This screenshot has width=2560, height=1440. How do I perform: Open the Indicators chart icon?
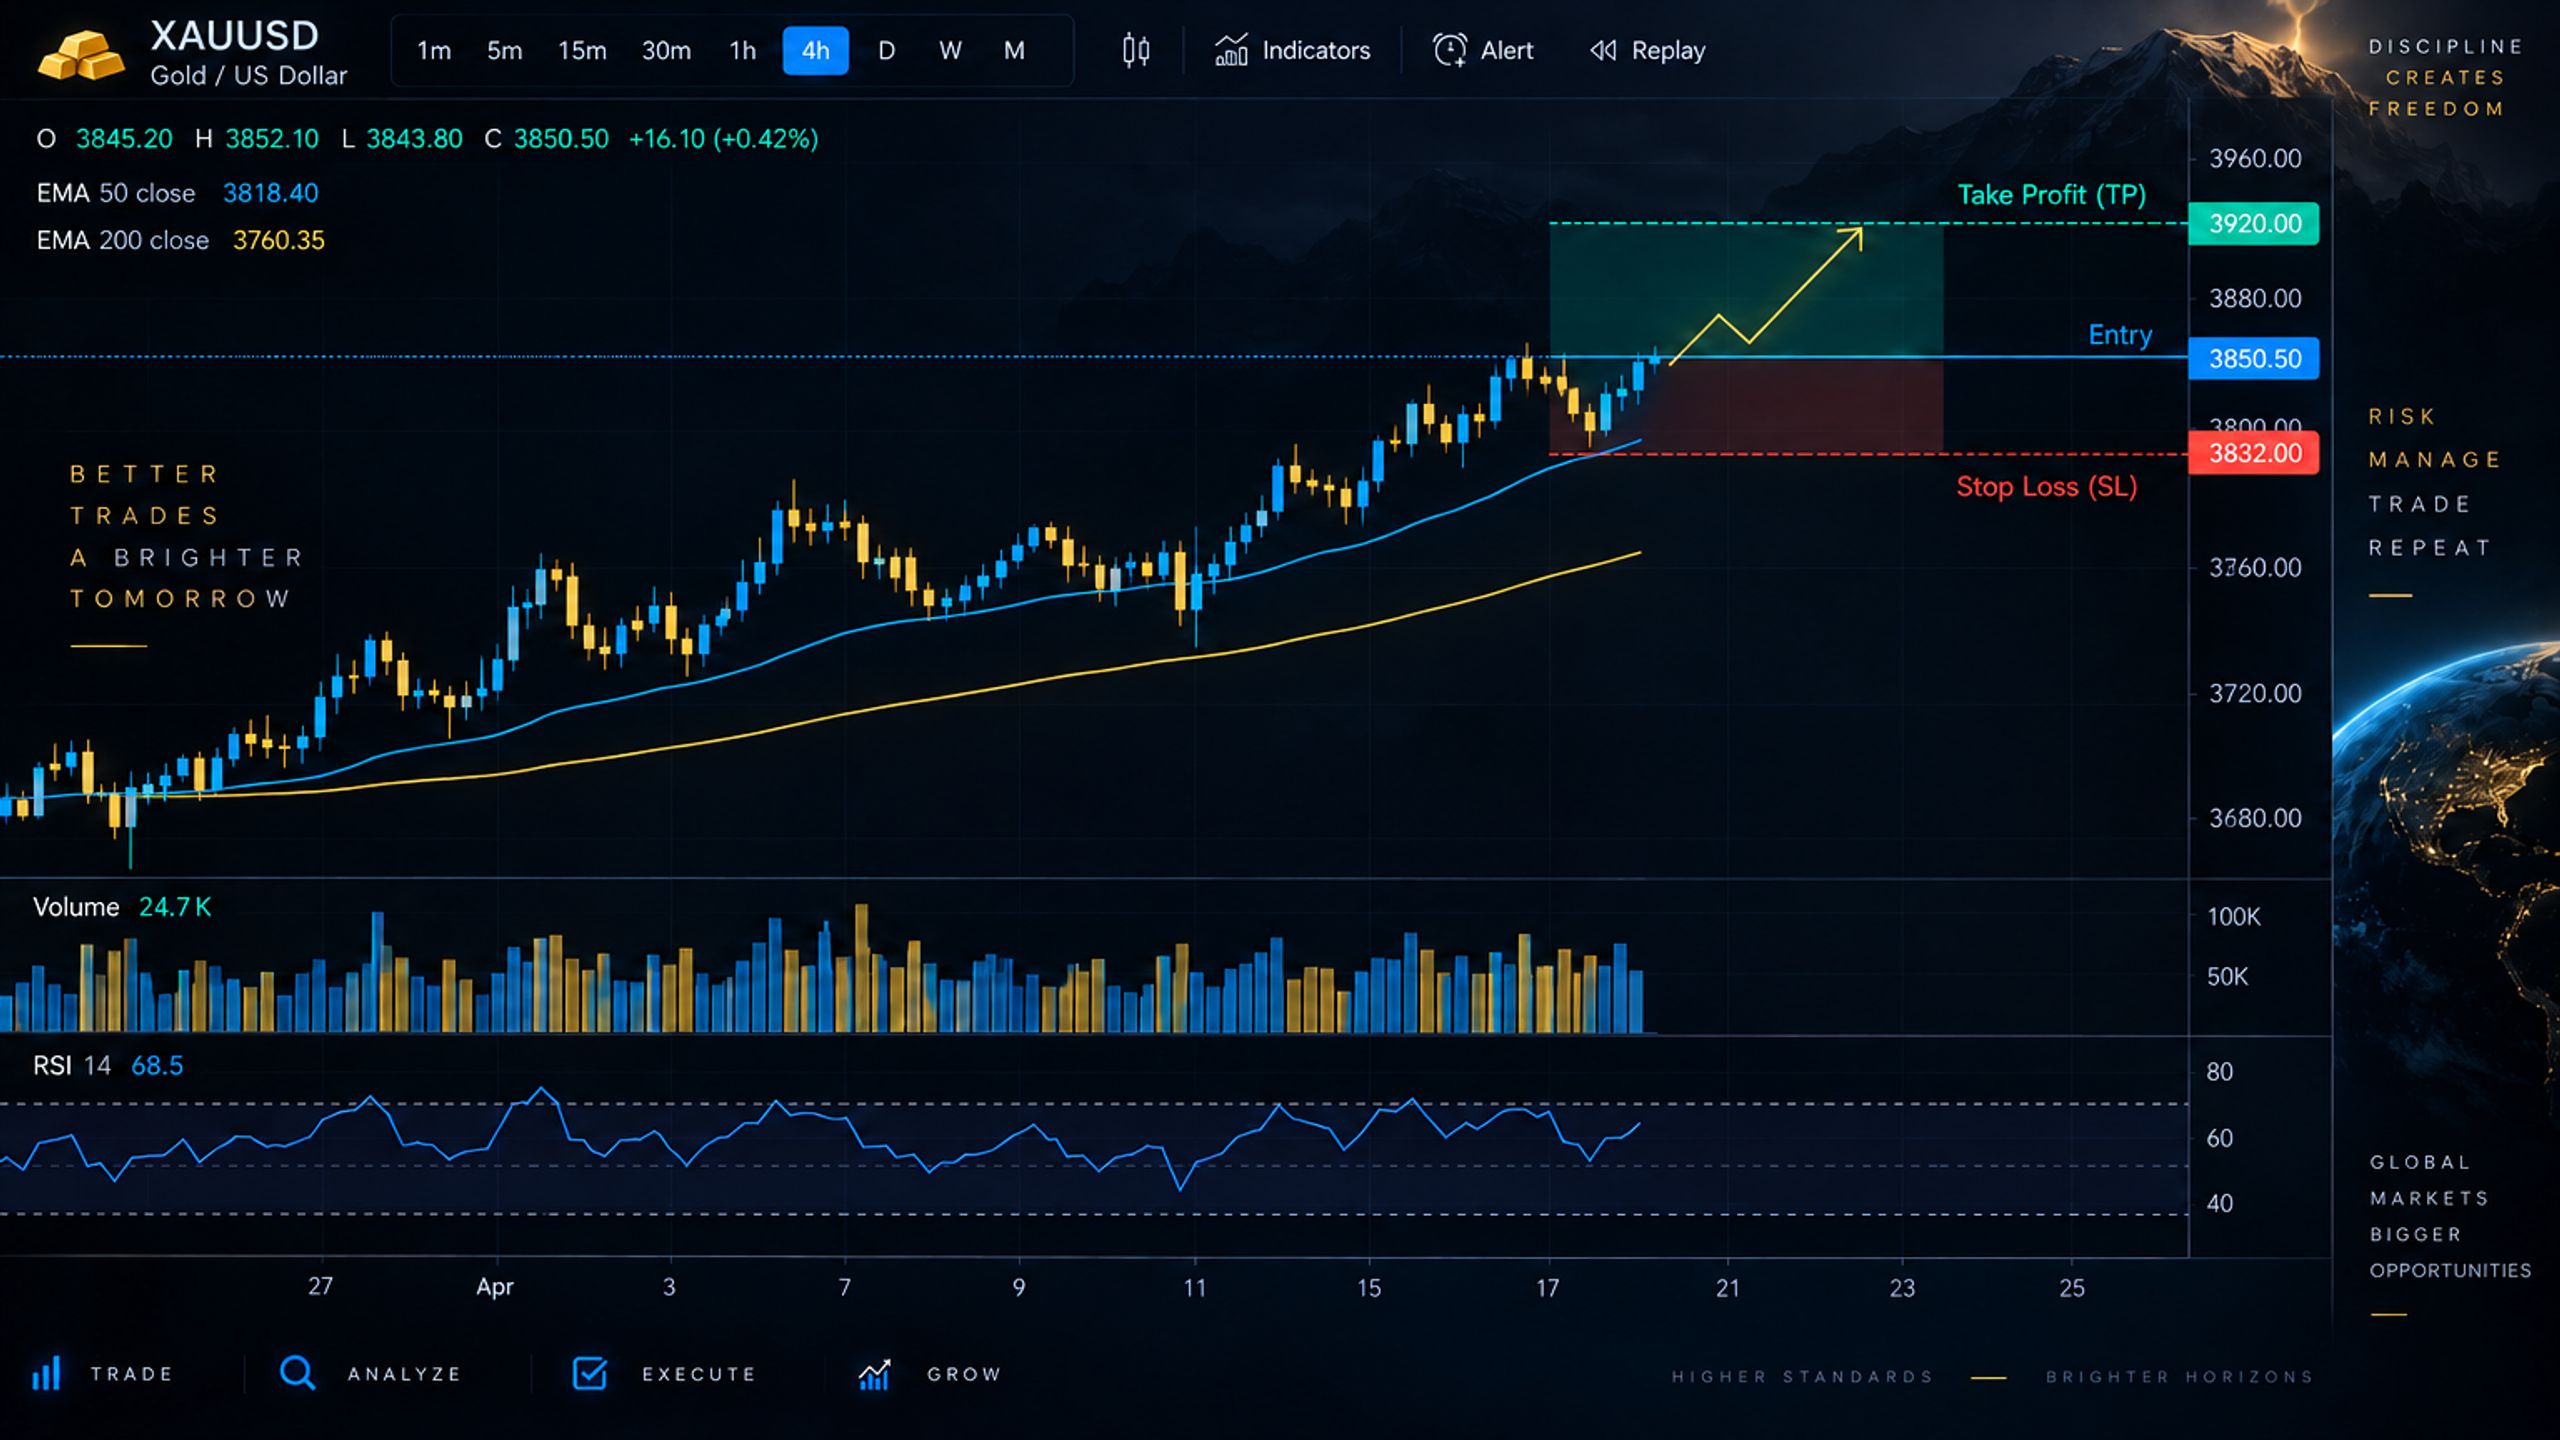tap(1231, 51)
